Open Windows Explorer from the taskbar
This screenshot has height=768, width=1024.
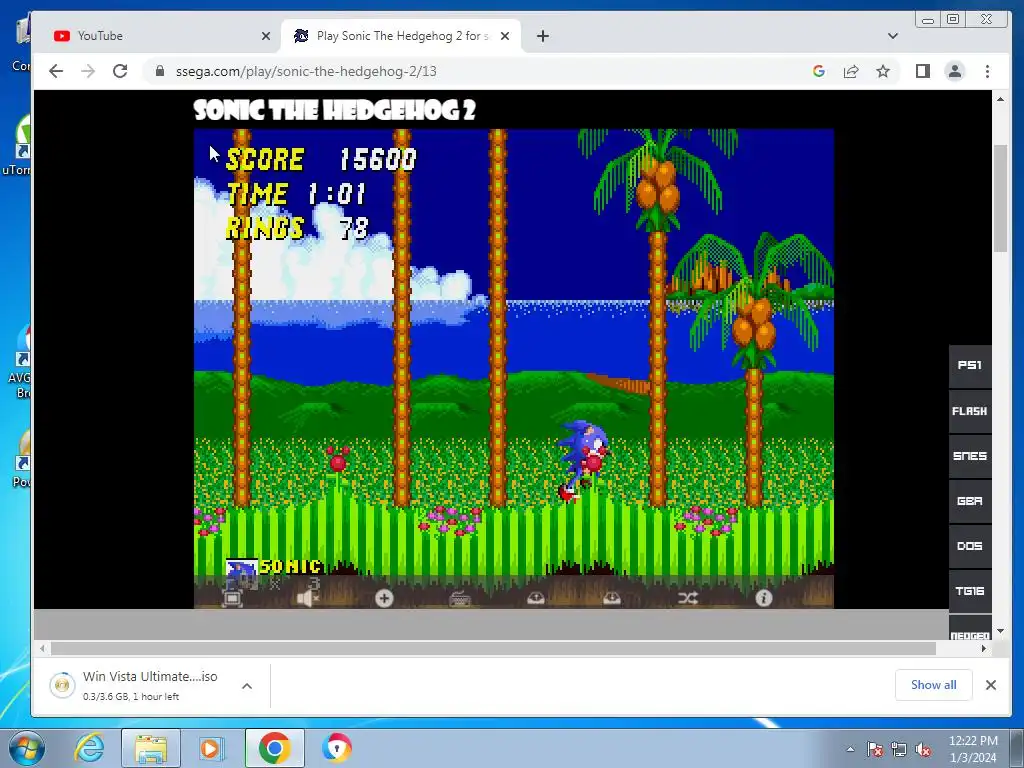151,748
